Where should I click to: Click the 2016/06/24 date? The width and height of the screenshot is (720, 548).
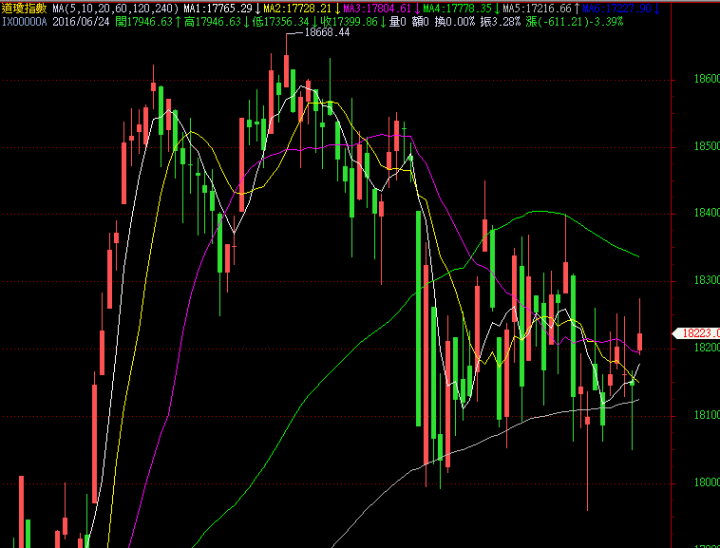[81, 22]
